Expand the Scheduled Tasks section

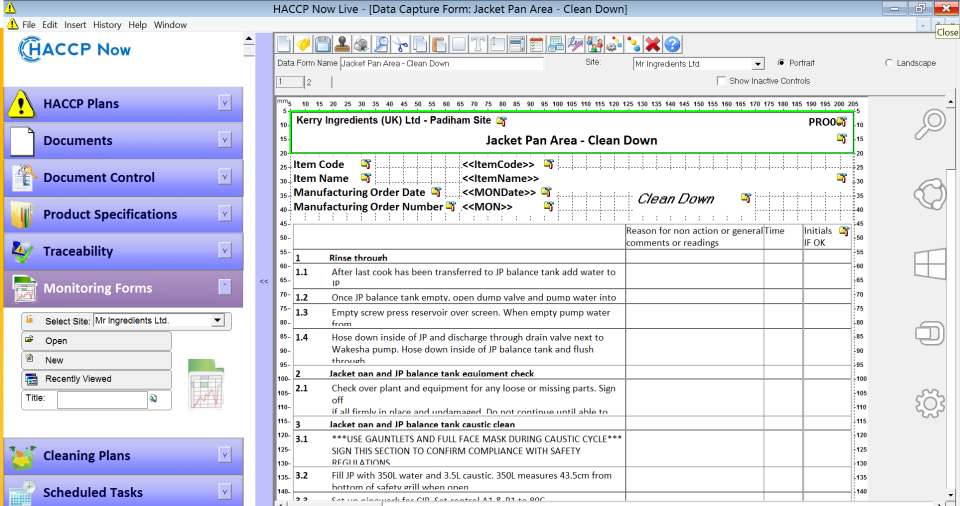225,491
